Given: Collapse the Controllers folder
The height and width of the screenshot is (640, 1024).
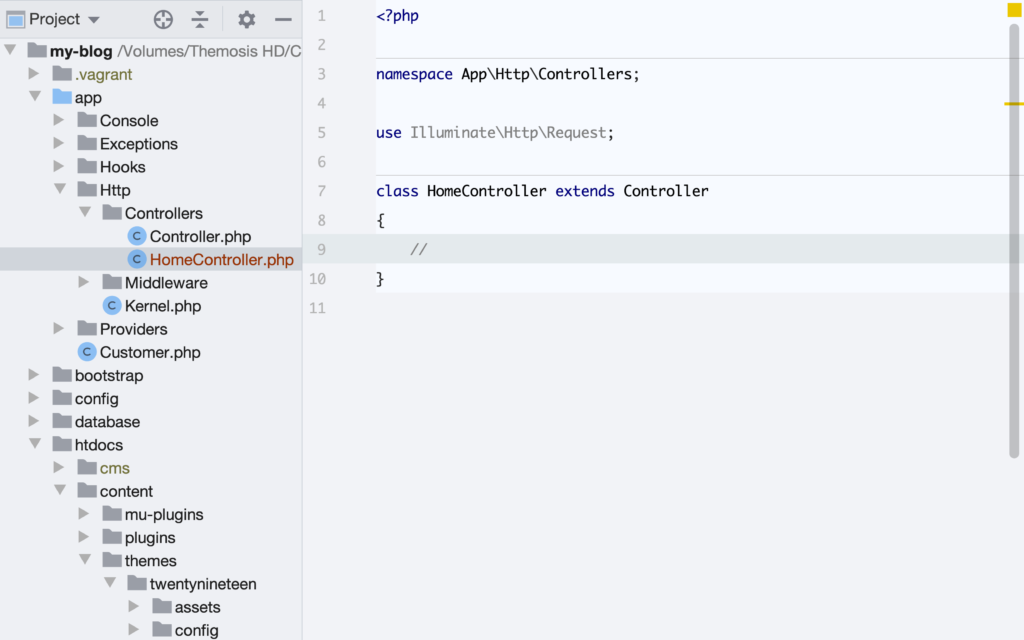Looking at the screenshot, I should click(x=85, y=212).
